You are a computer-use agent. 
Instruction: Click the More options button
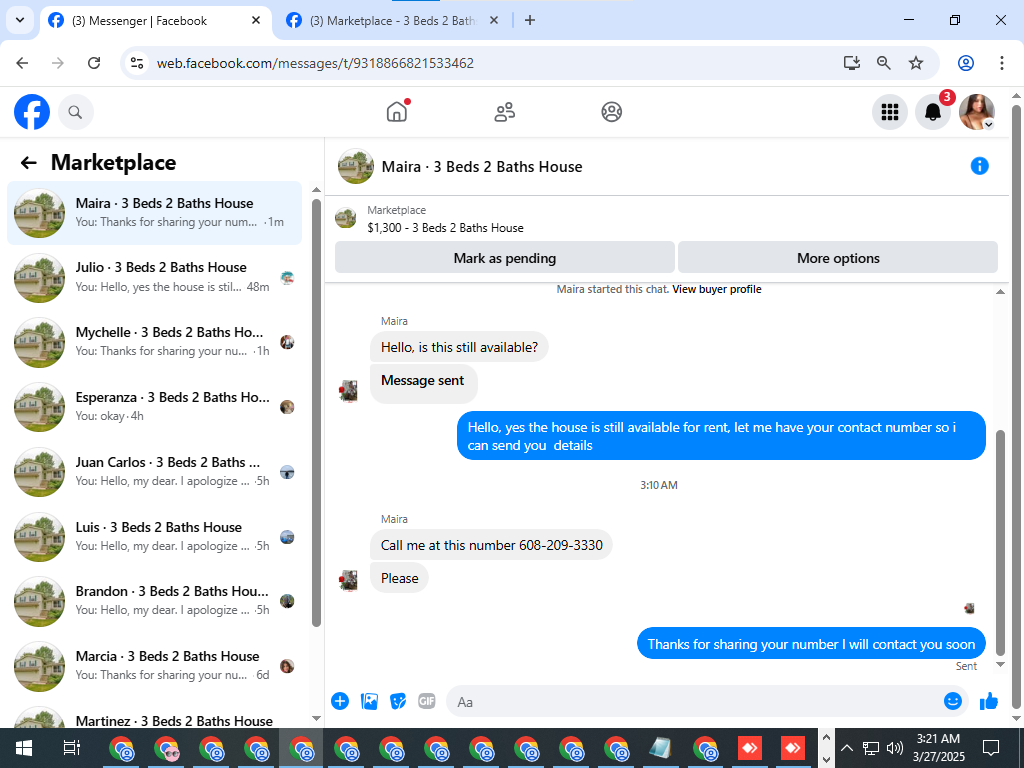[838, 258]
